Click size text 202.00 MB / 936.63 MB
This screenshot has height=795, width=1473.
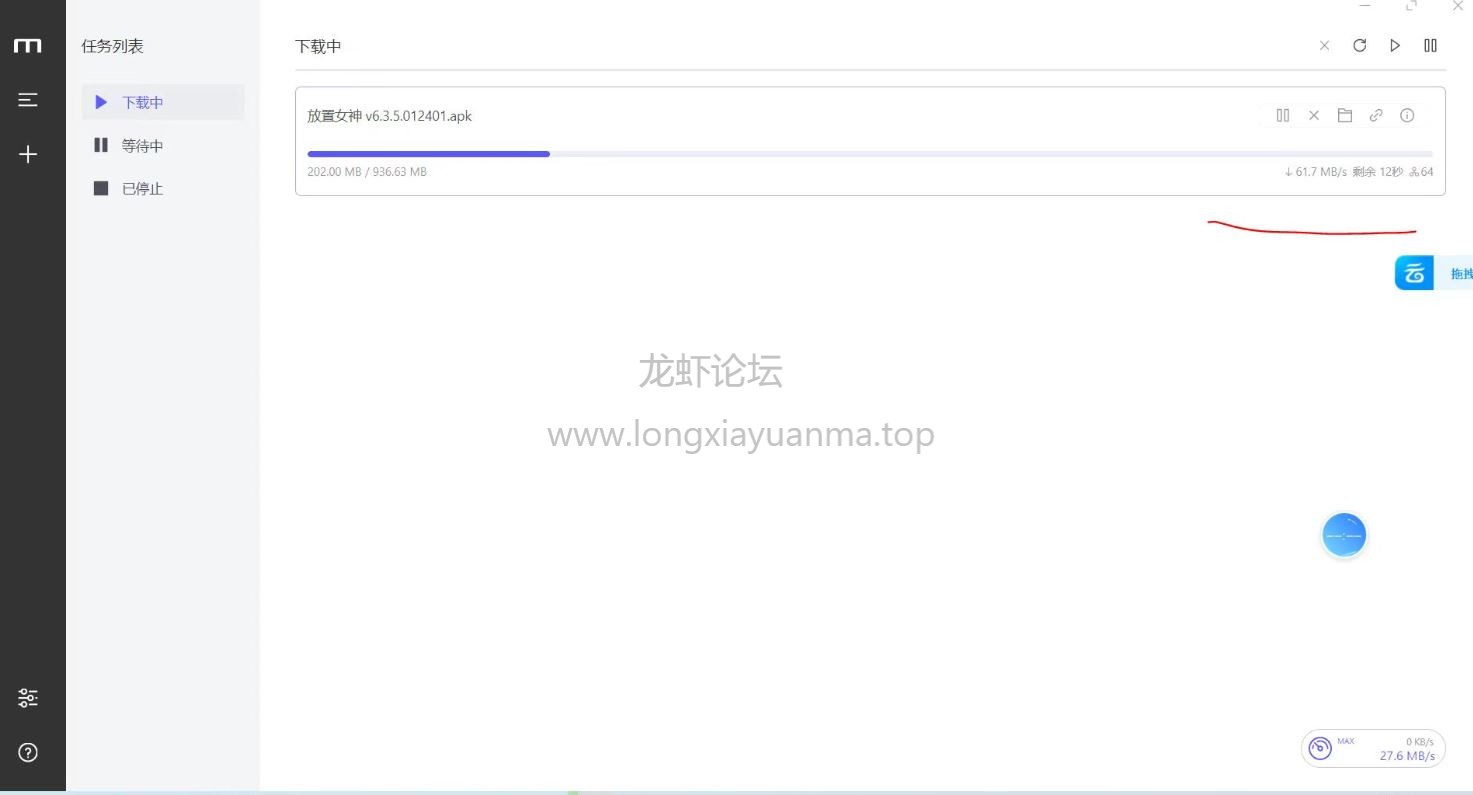coord(367,172)
